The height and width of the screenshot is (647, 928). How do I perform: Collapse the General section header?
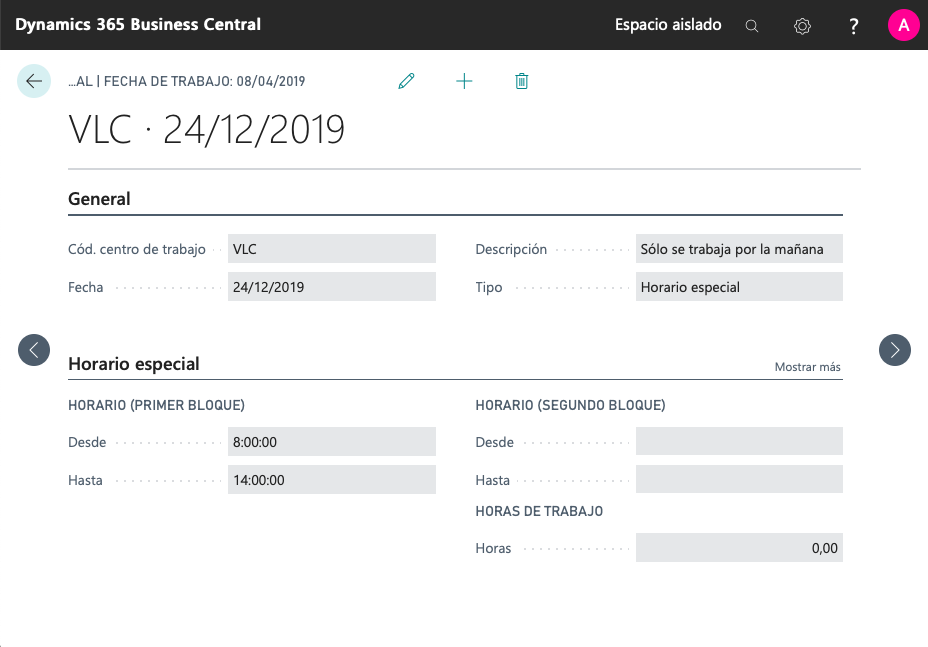pos(99,199)
